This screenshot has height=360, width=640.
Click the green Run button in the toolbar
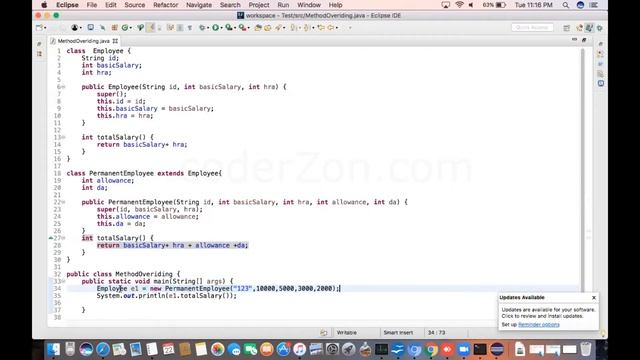[x=216, y=28]
